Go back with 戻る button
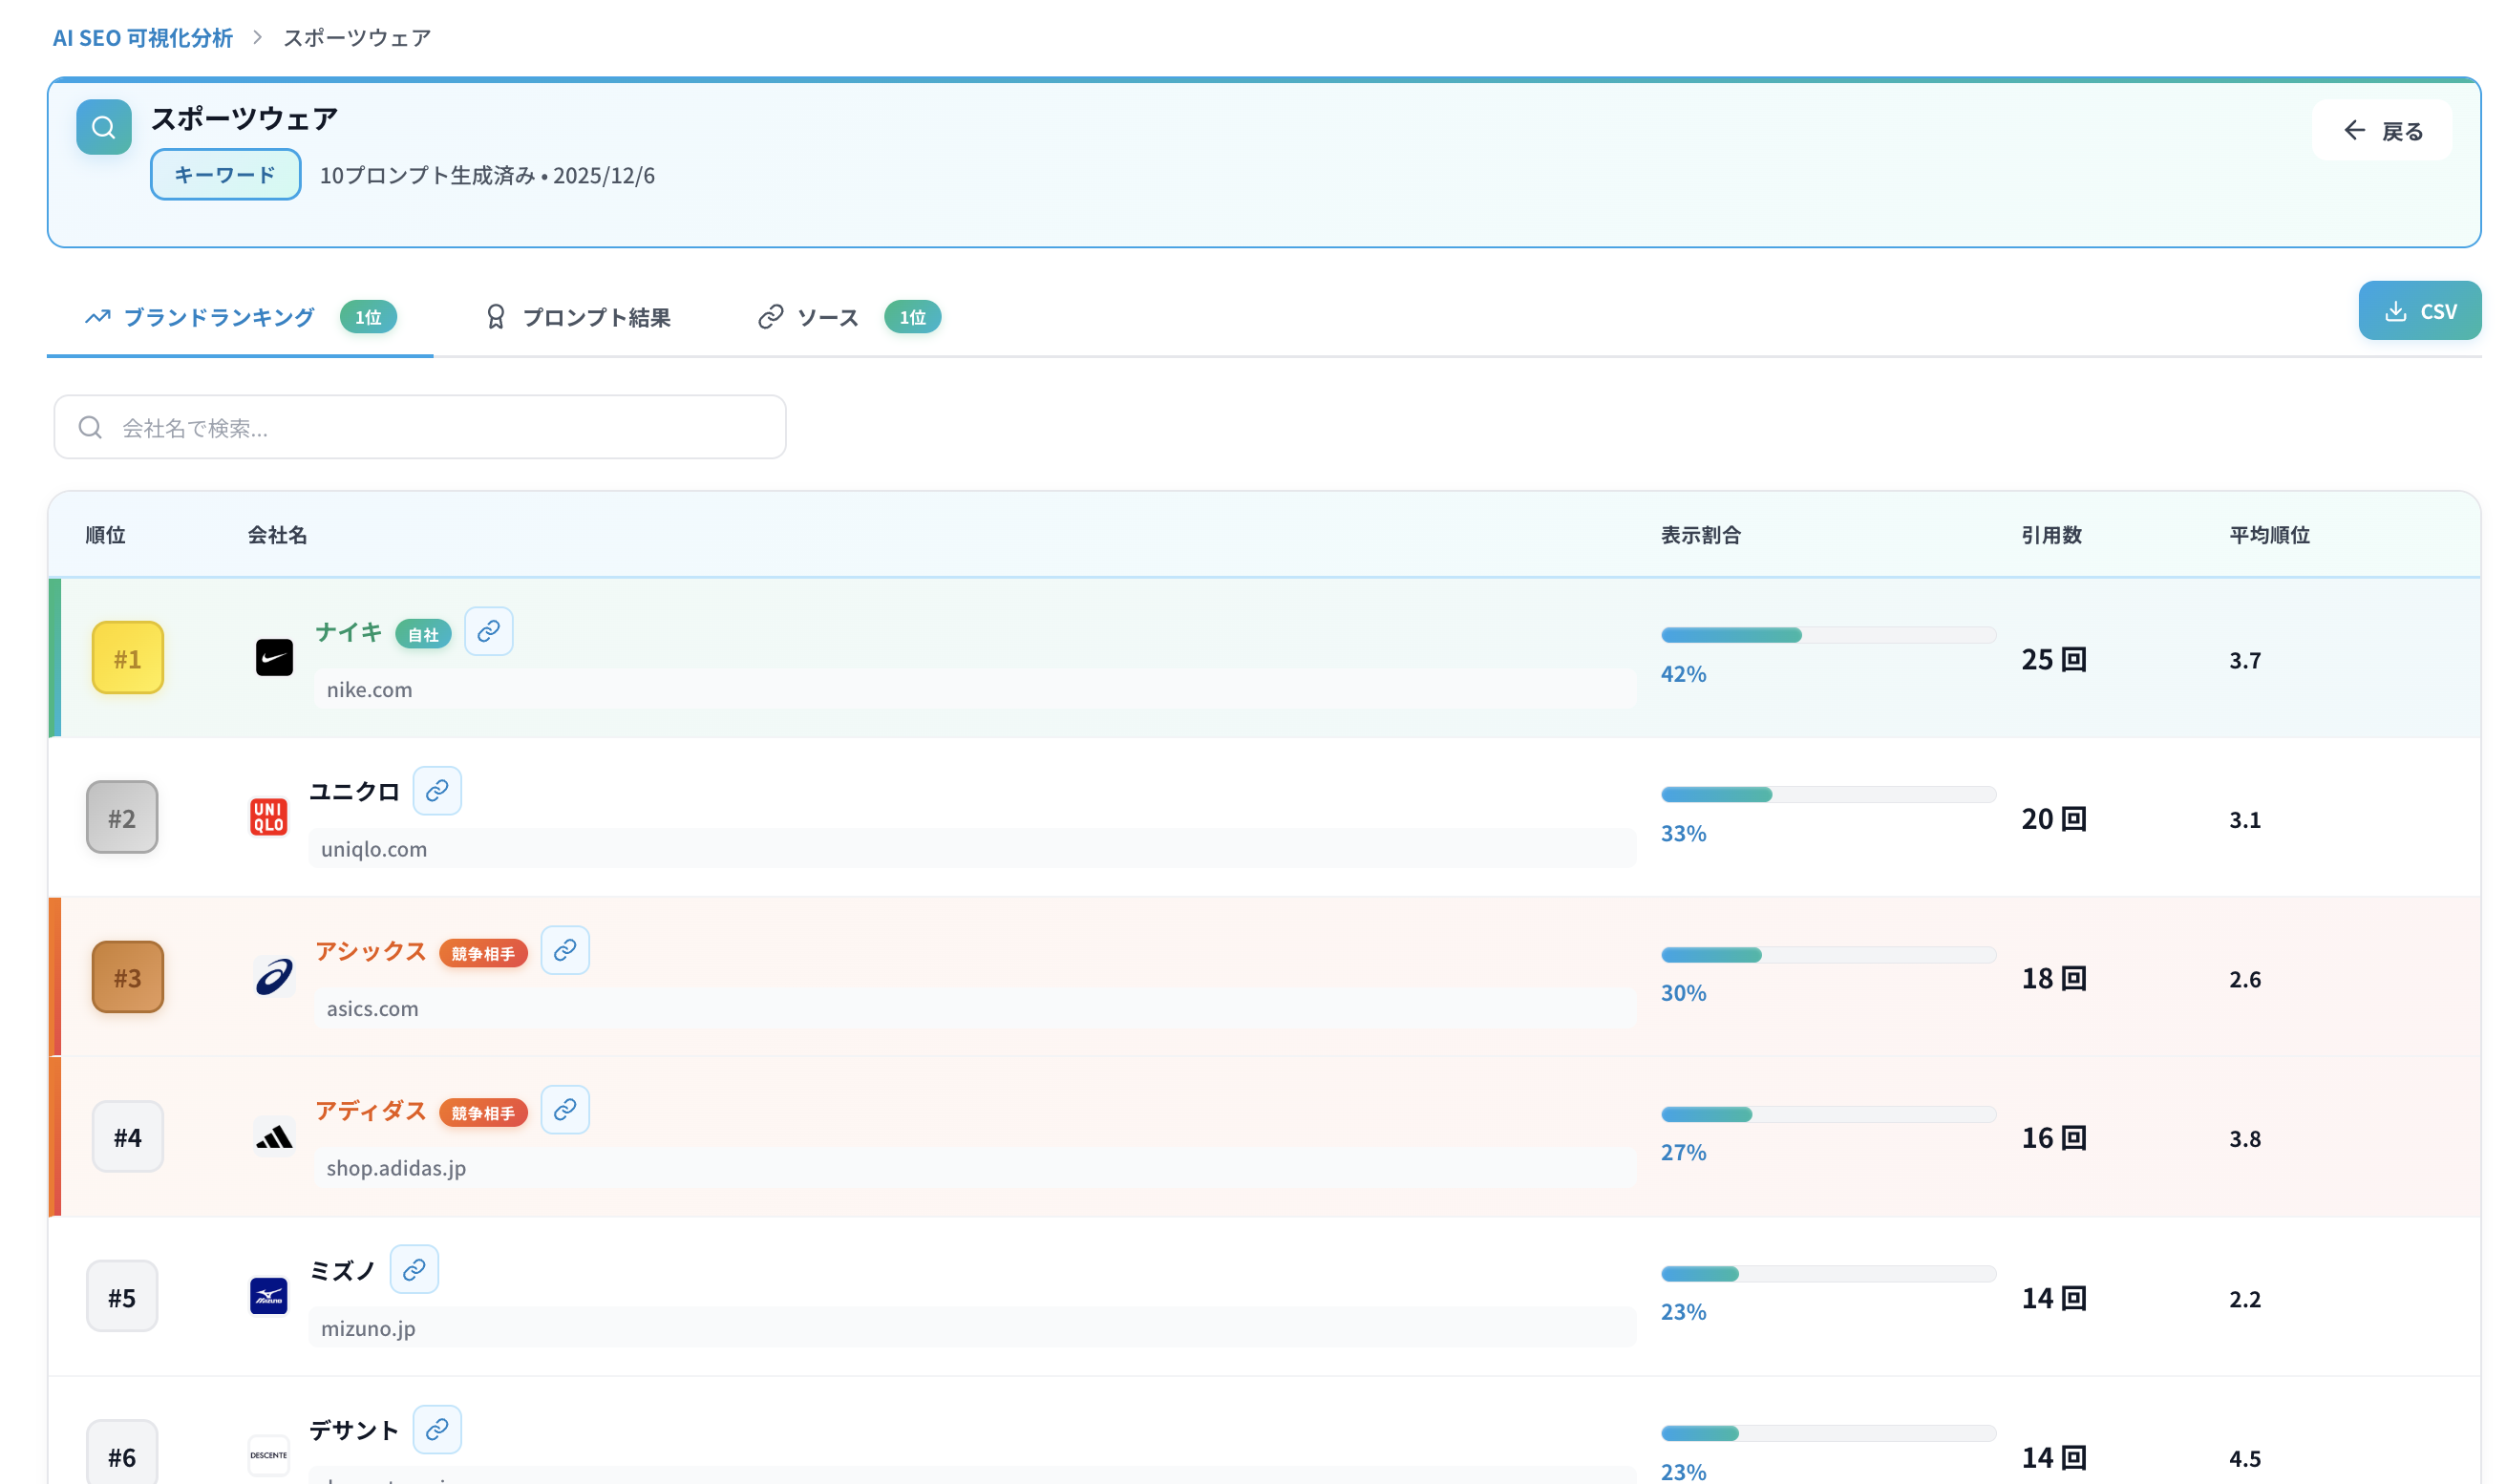 pos(2381,131)
